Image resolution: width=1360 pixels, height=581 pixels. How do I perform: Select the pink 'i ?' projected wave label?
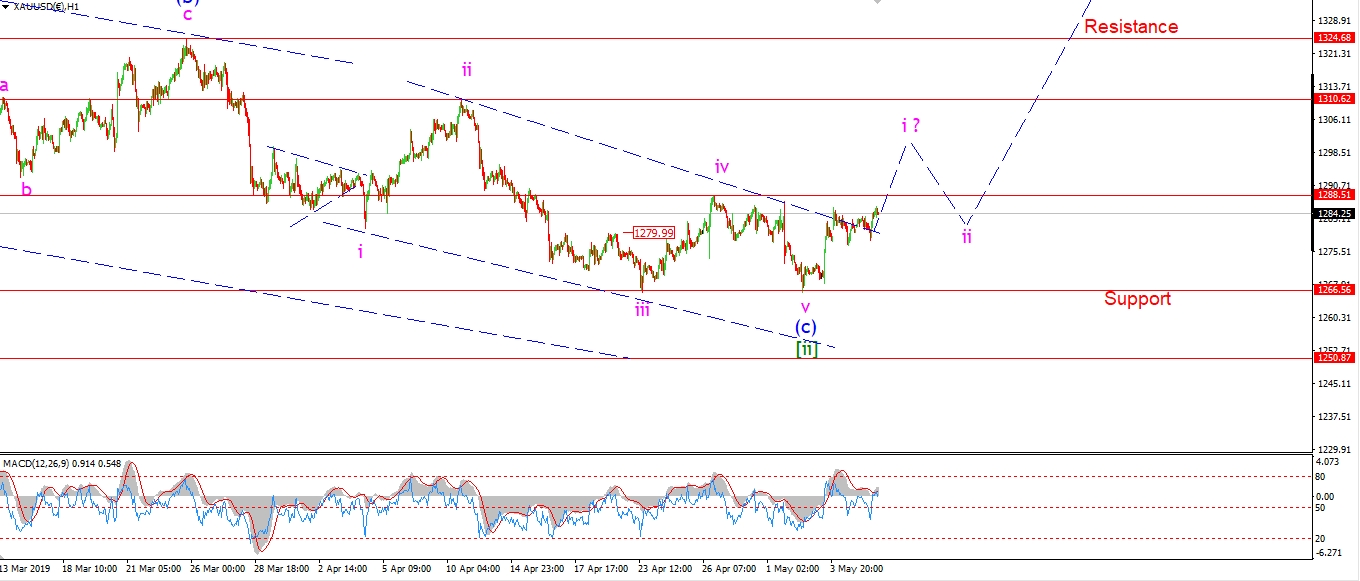coord(910,127)
